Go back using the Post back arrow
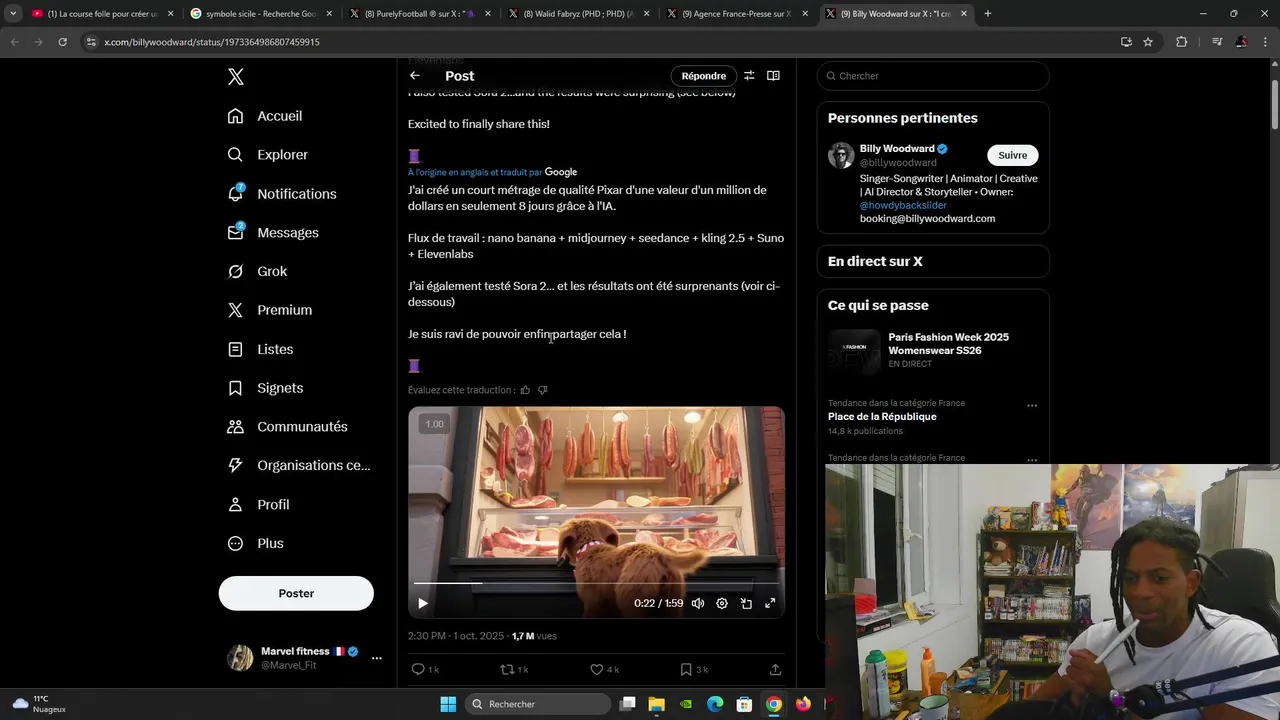1280x720 pixels. coord(415,76)
